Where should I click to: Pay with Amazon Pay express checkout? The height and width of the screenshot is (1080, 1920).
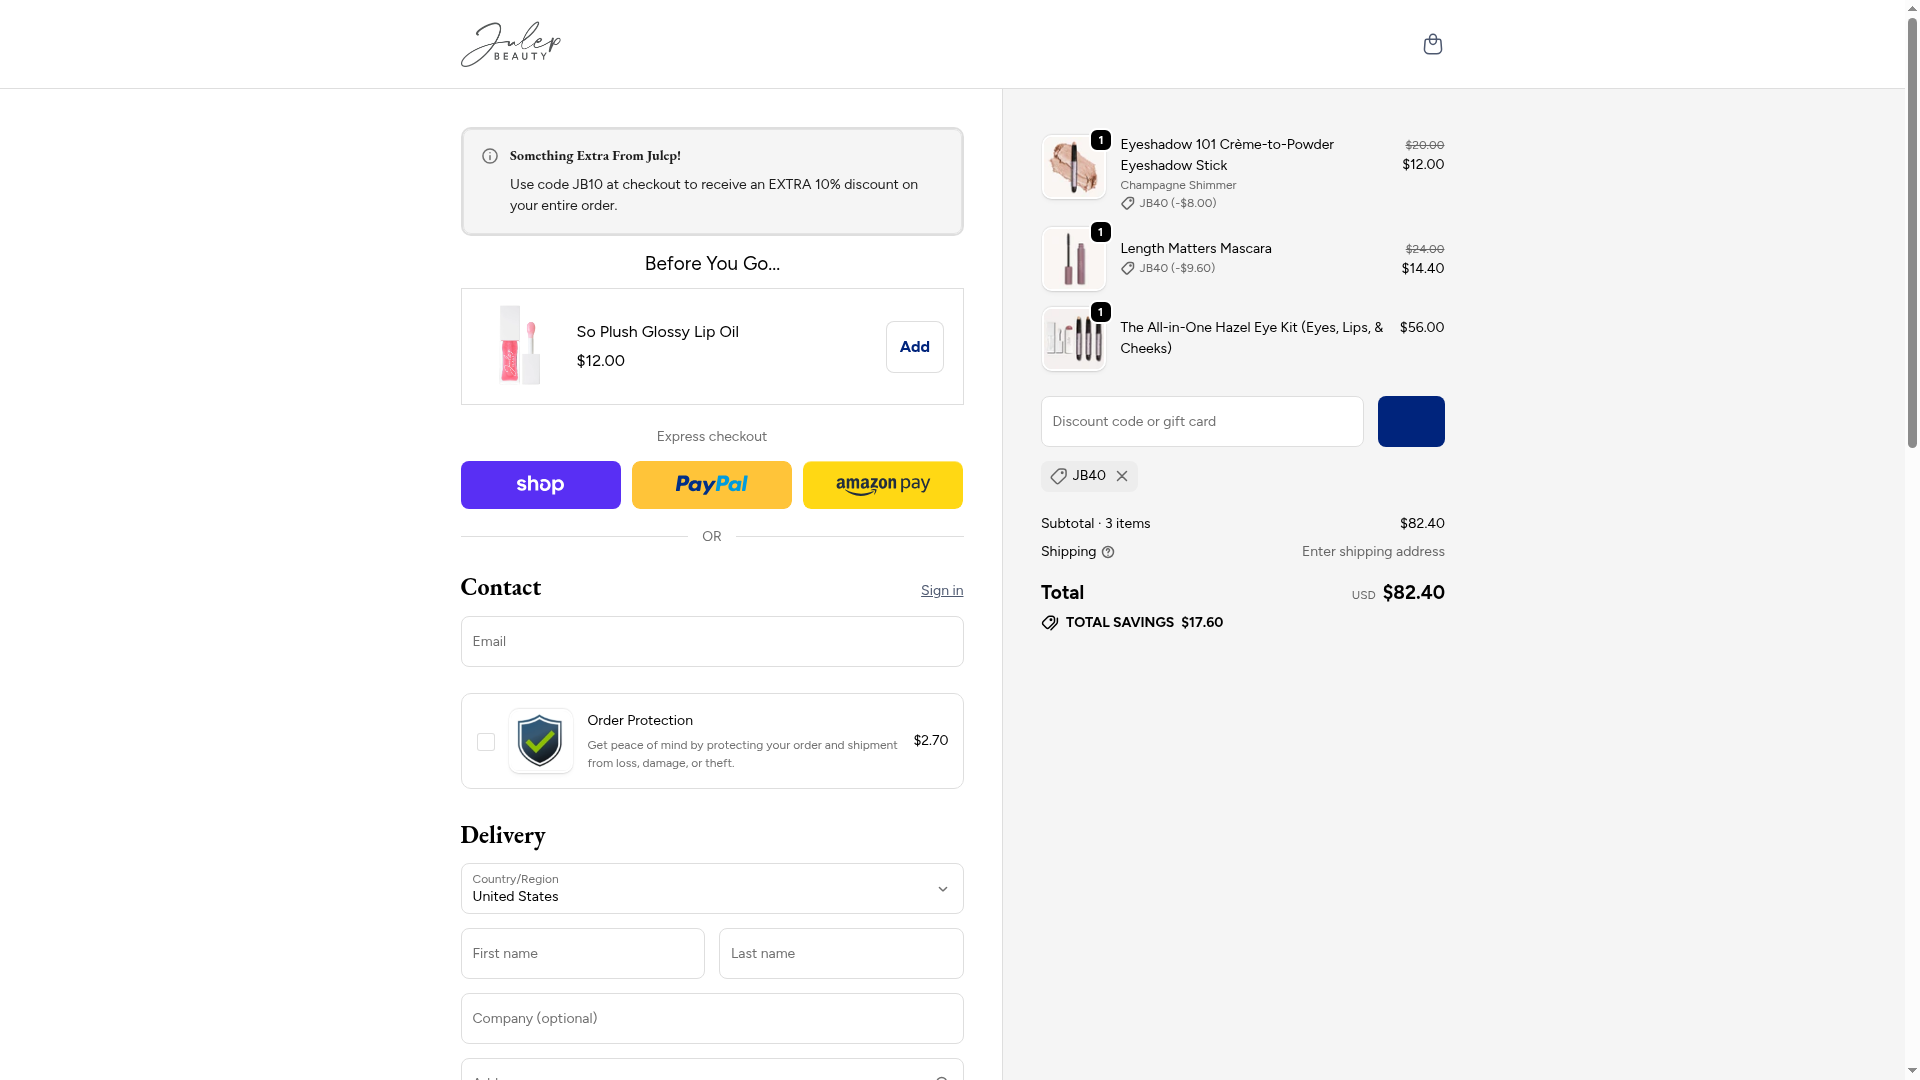[x=882, y=485]
